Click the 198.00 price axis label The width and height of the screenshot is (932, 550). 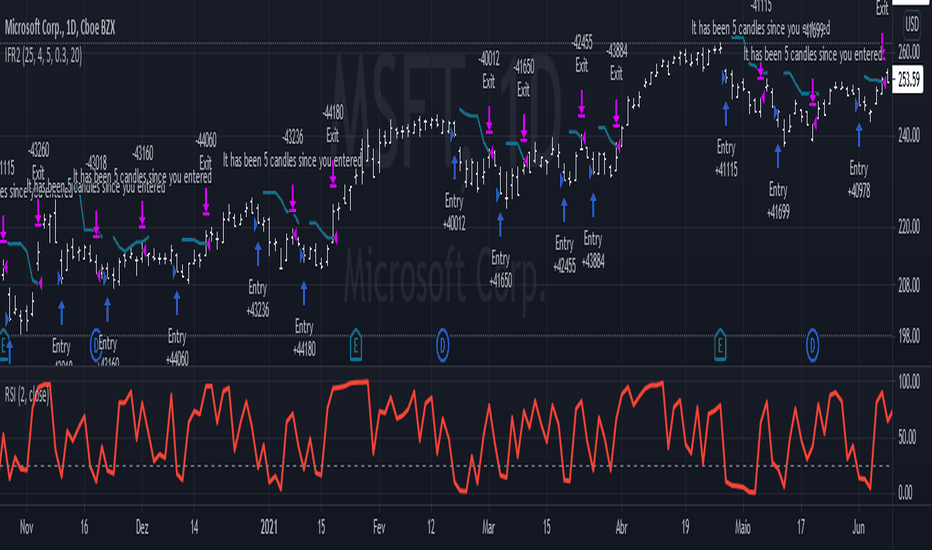pos(909,335)
